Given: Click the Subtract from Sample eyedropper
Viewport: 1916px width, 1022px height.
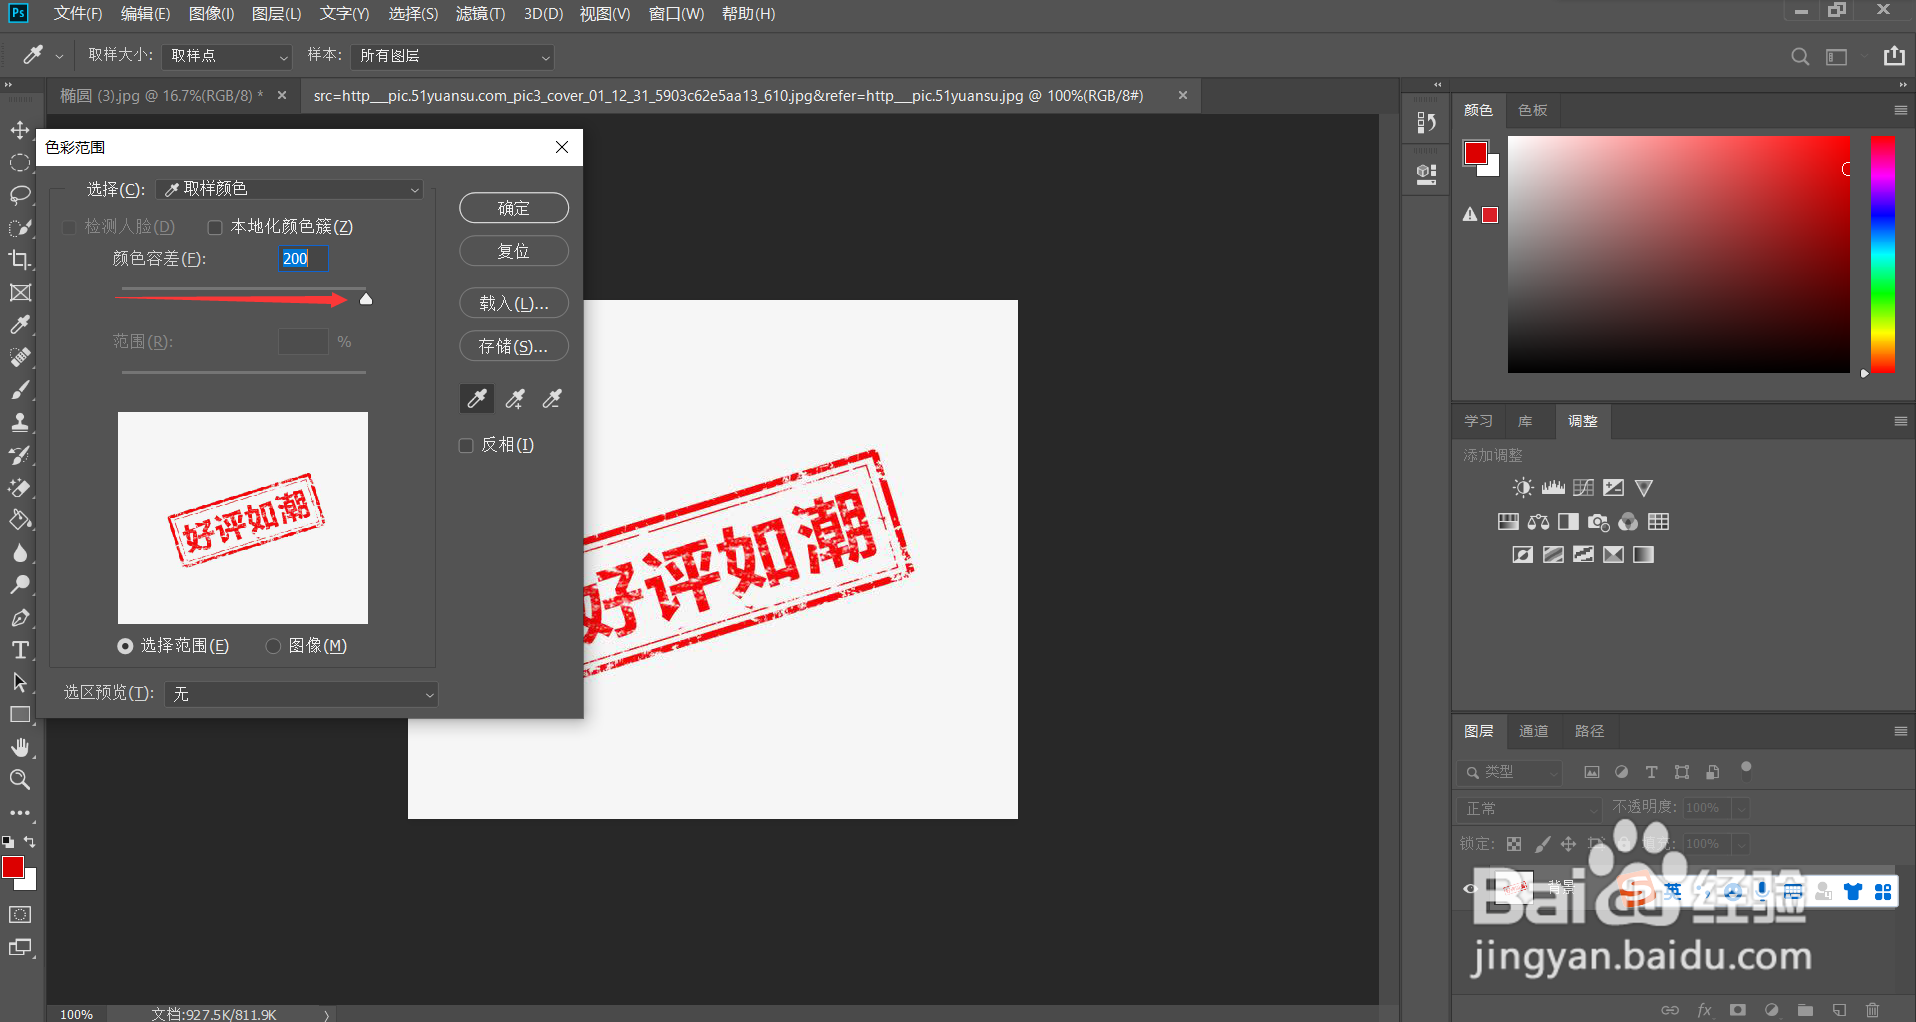Looking at the screenshot, I should tap(552, 399).
